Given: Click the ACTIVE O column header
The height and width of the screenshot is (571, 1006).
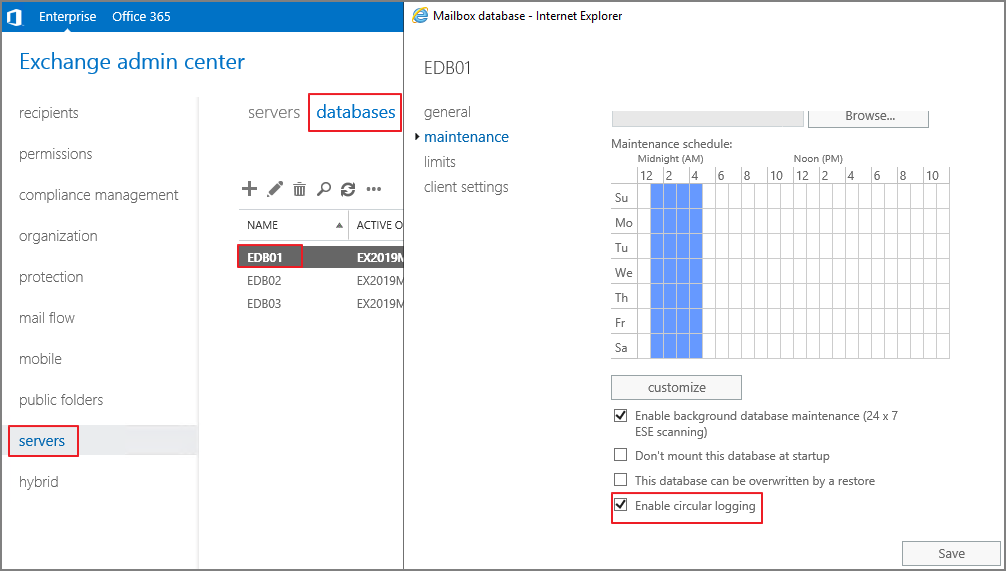Looking at the screenshot, I should coord(379,225).
